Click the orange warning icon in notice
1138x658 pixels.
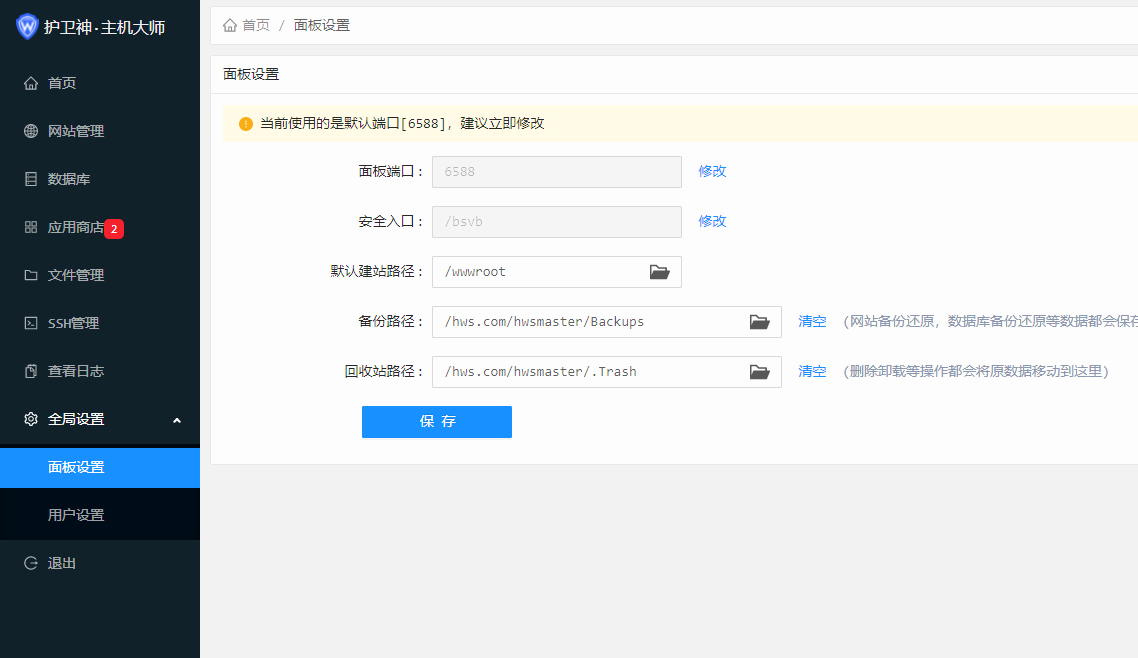[x=246, y=124]
